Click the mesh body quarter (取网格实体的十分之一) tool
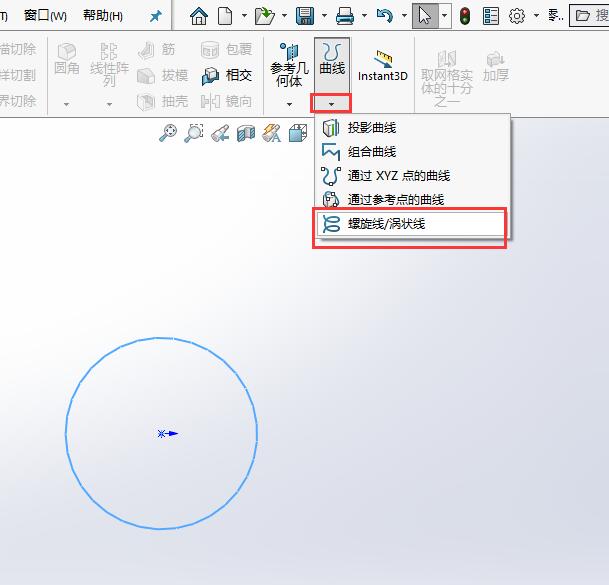 coord(447,79)
